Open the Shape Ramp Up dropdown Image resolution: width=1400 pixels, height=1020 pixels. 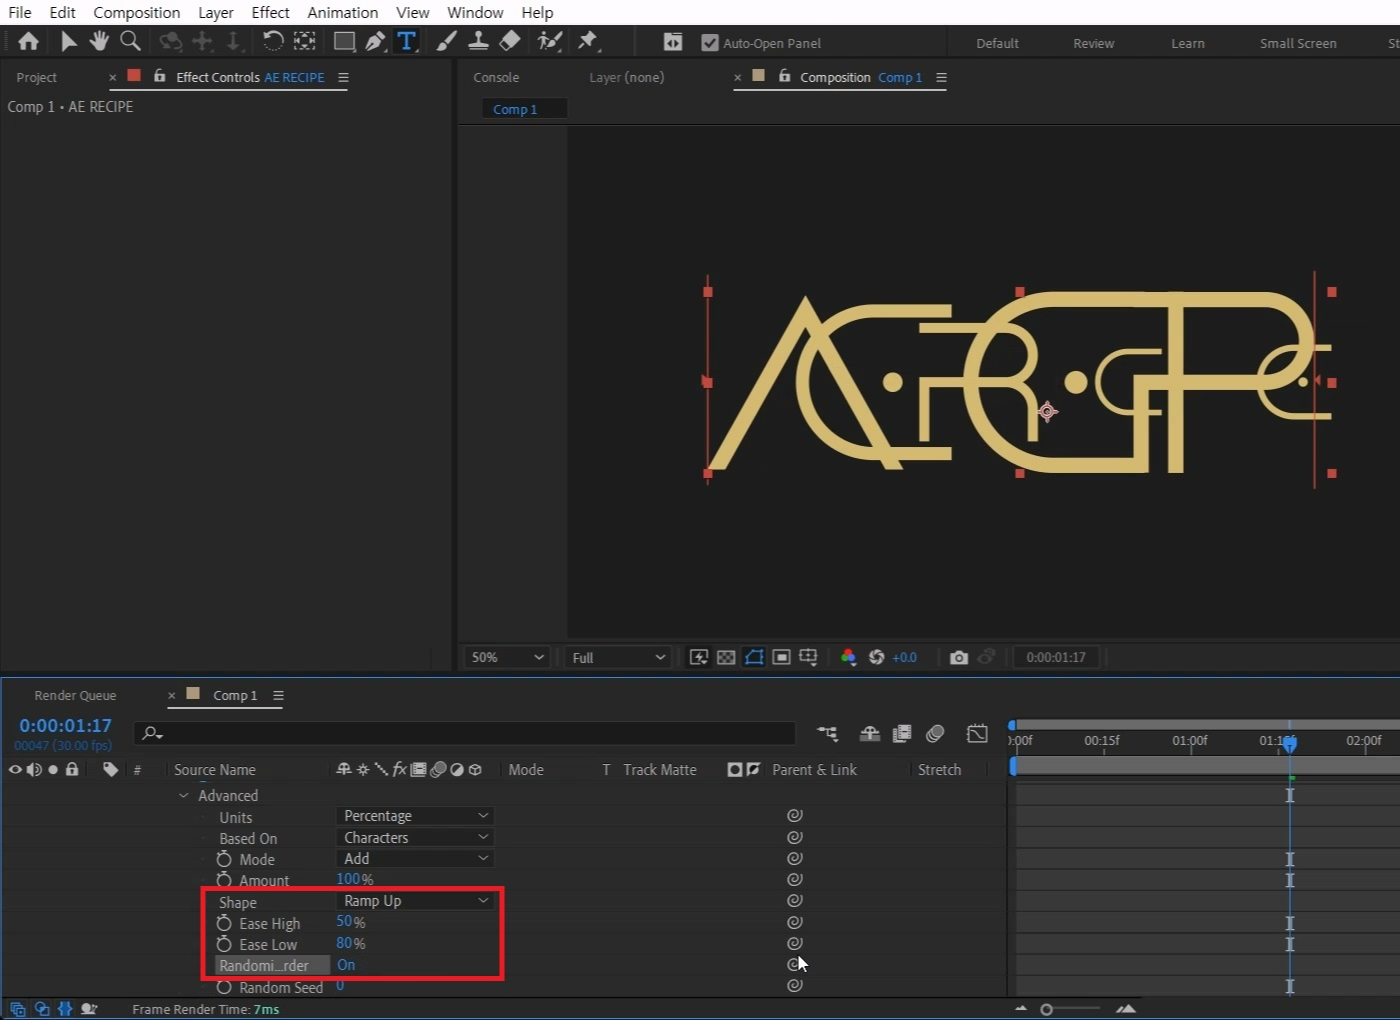pos(415,901)
